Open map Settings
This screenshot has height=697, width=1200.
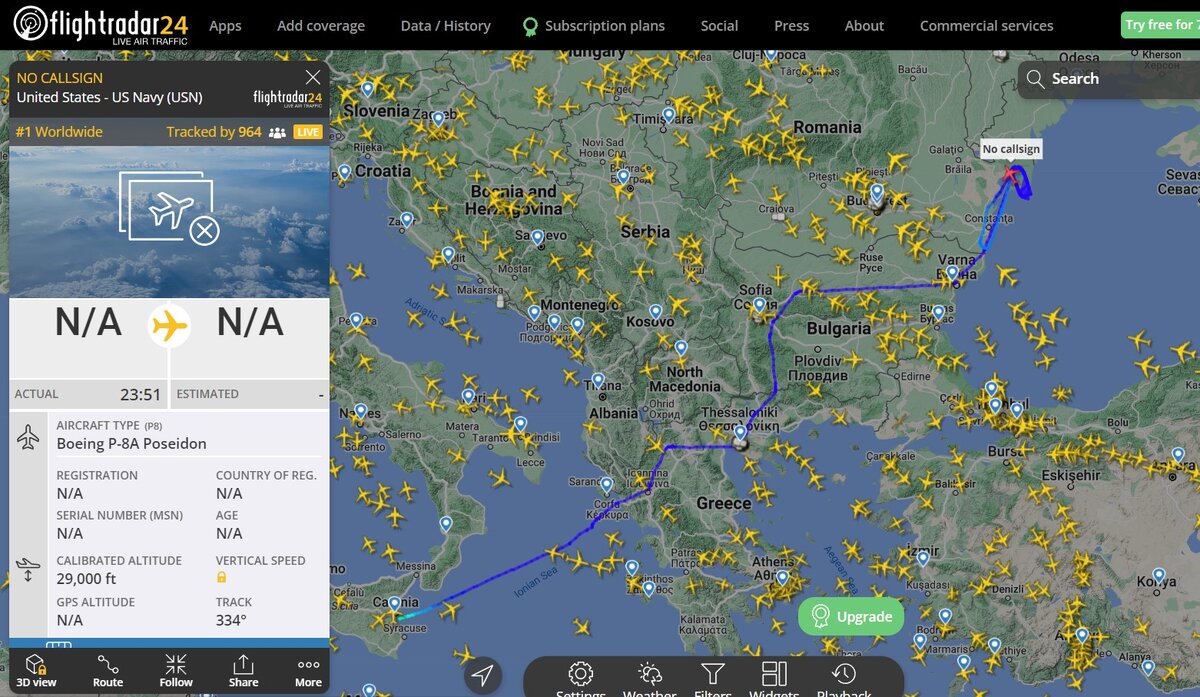coord(581,679)
